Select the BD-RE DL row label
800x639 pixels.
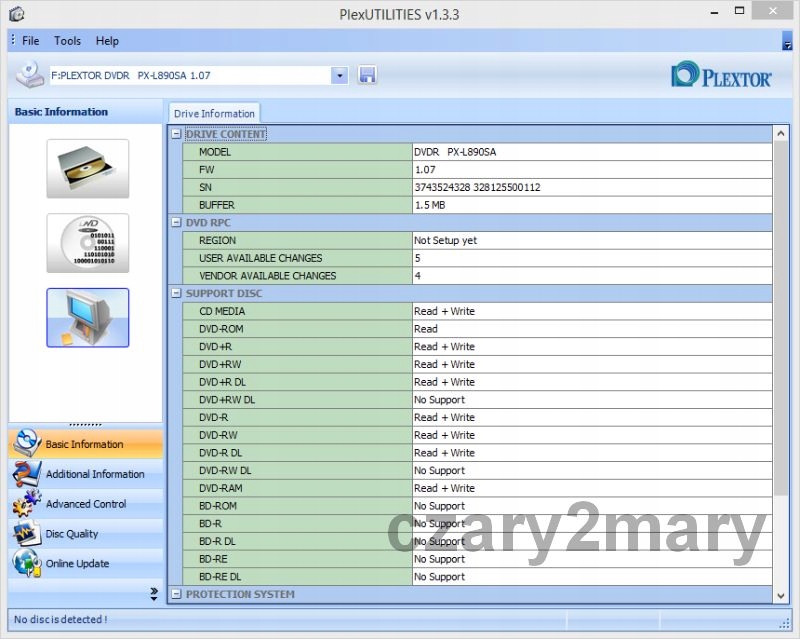[220, 577]
